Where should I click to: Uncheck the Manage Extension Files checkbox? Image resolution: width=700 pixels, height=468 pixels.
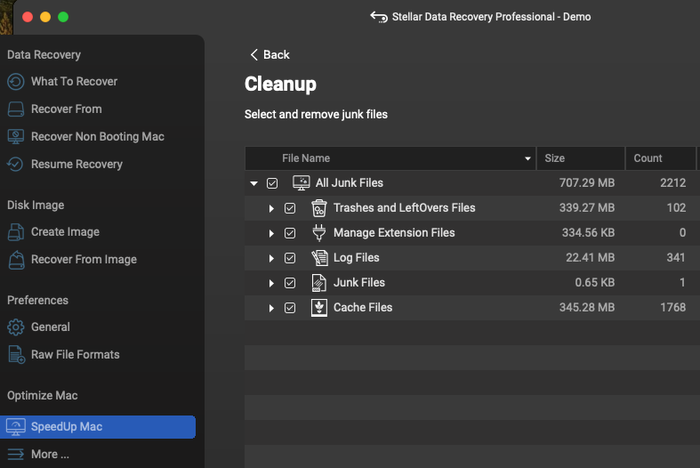290,233
